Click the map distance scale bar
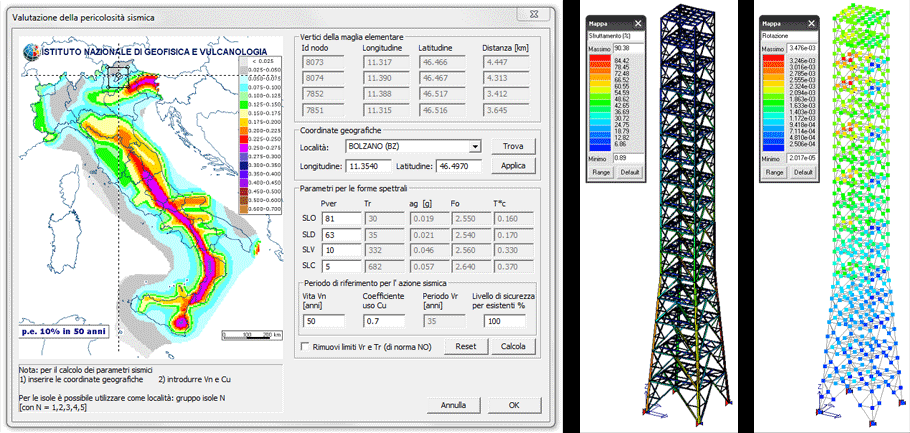 point(252,335)
